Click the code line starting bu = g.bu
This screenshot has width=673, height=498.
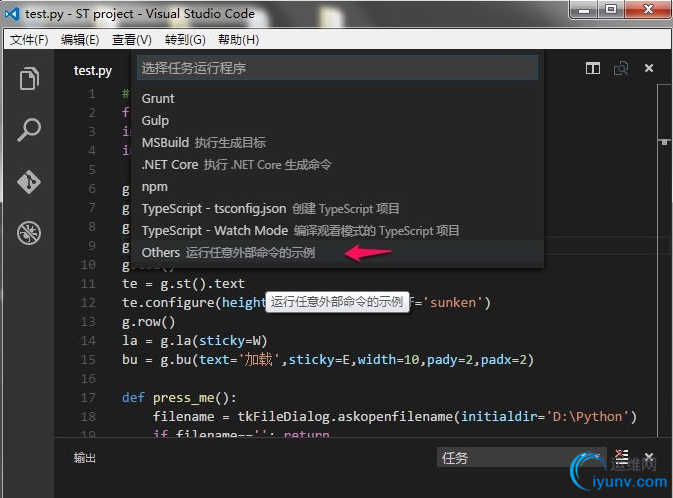click(328, 360)
